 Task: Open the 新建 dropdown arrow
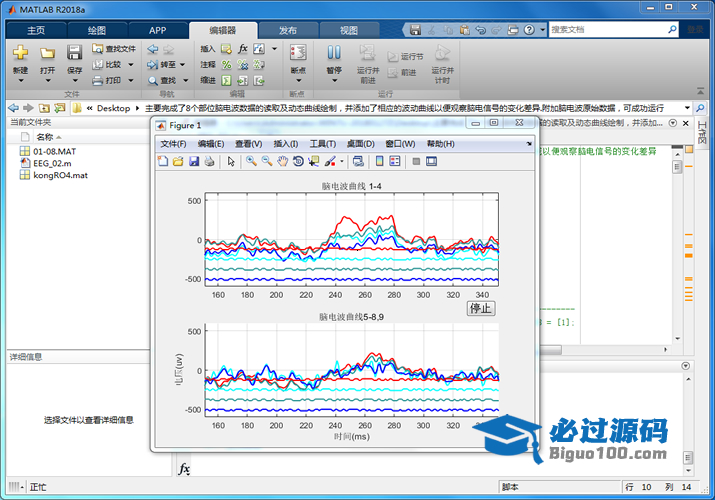click(x=21, y=81)
